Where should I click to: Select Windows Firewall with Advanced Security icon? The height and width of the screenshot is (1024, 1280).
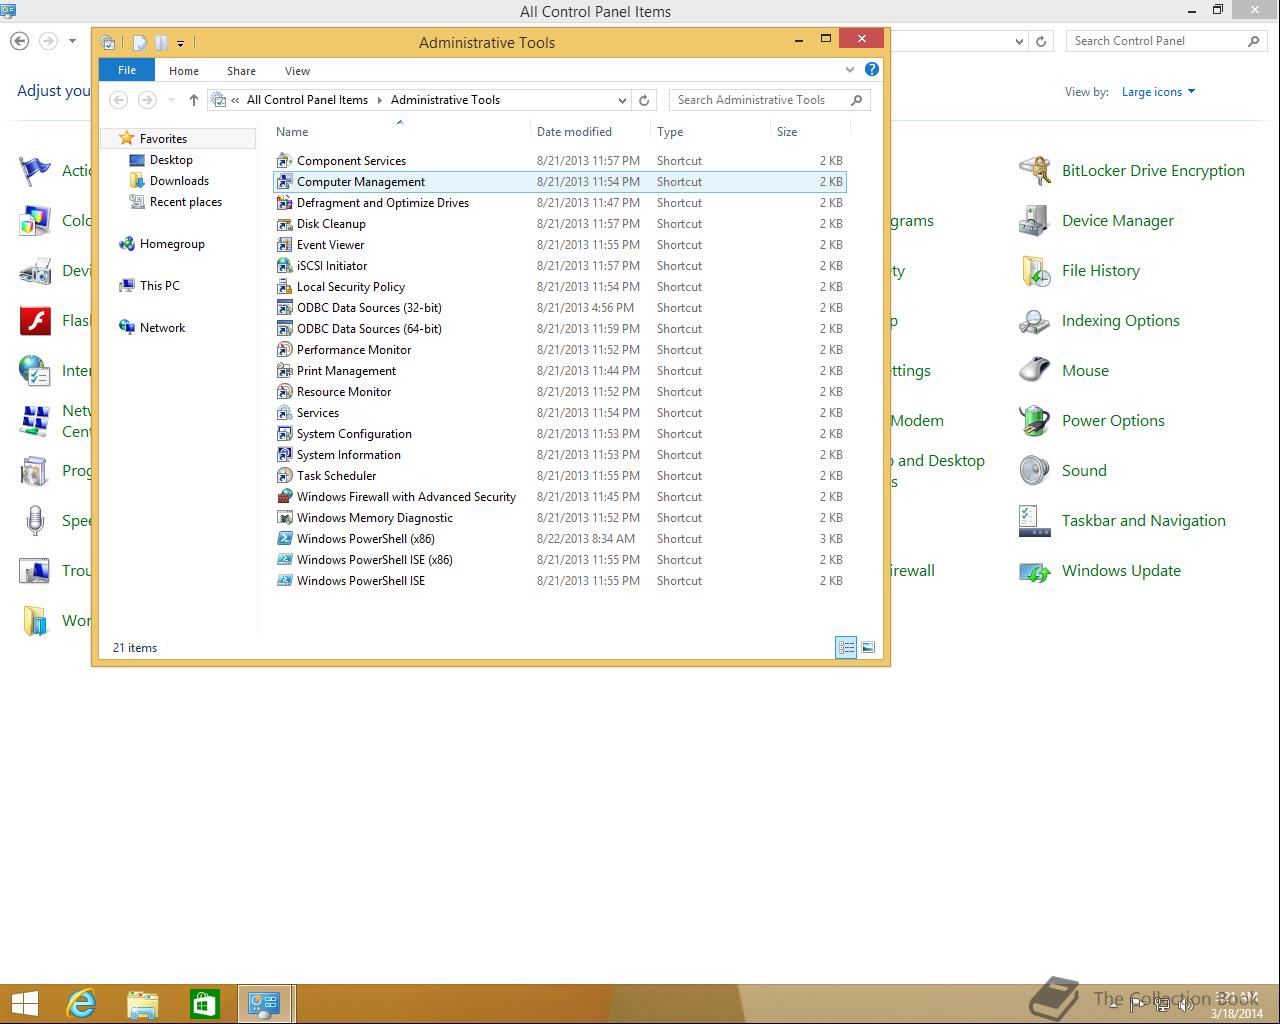(285, 496)
